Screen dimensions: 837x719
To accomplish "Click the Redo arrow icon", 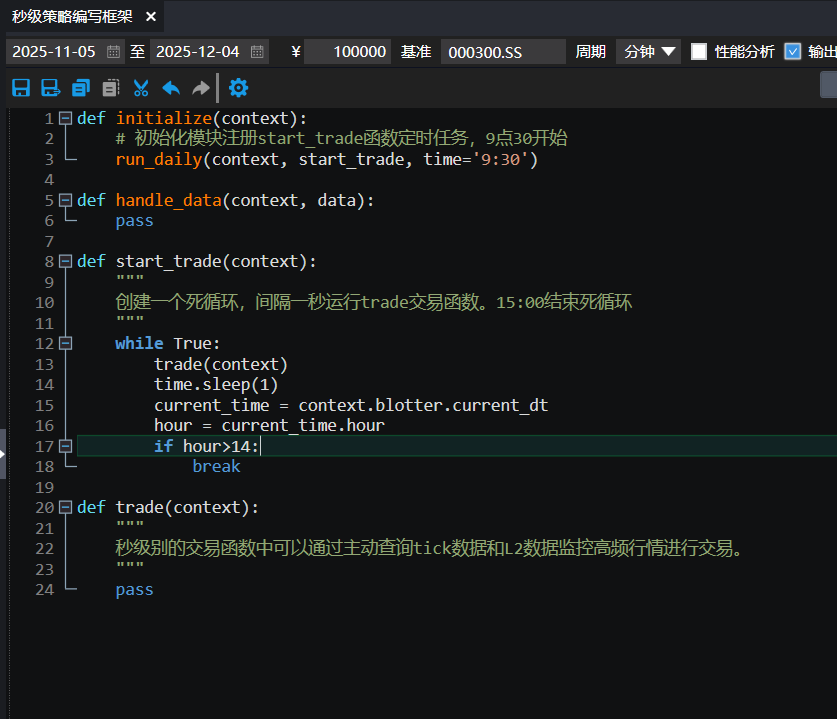I will coord(201,88).
